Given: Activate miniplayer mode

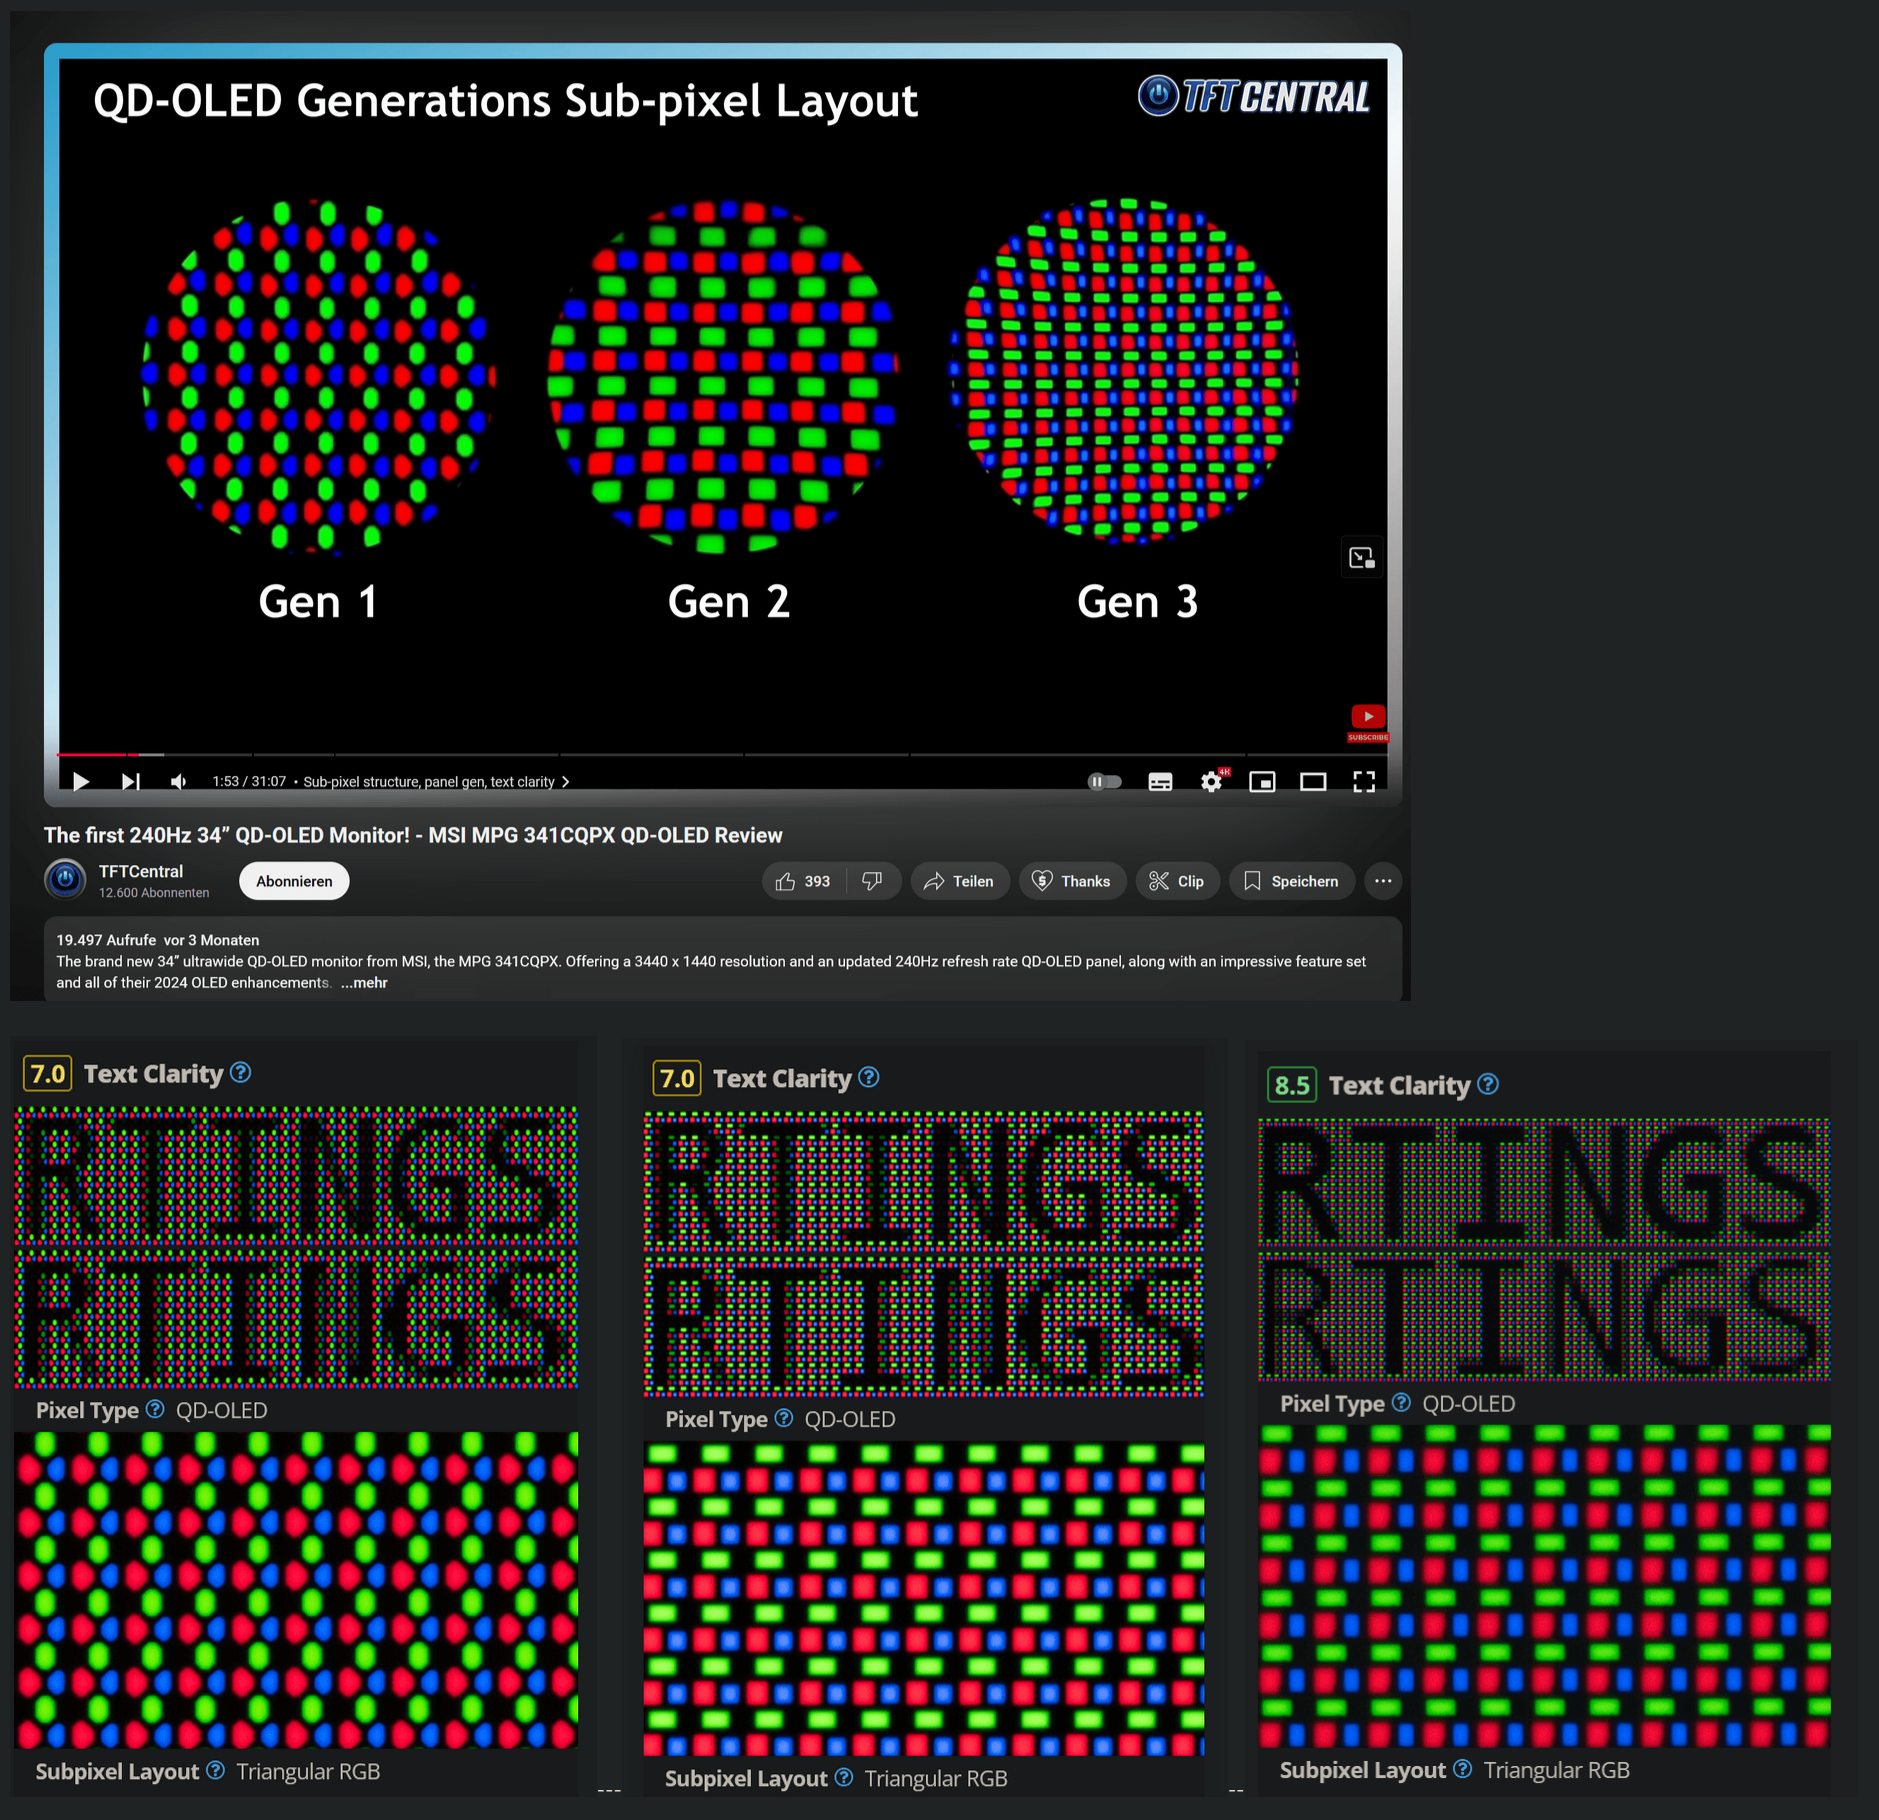Looking at the screenshot, I should 1262,781.
